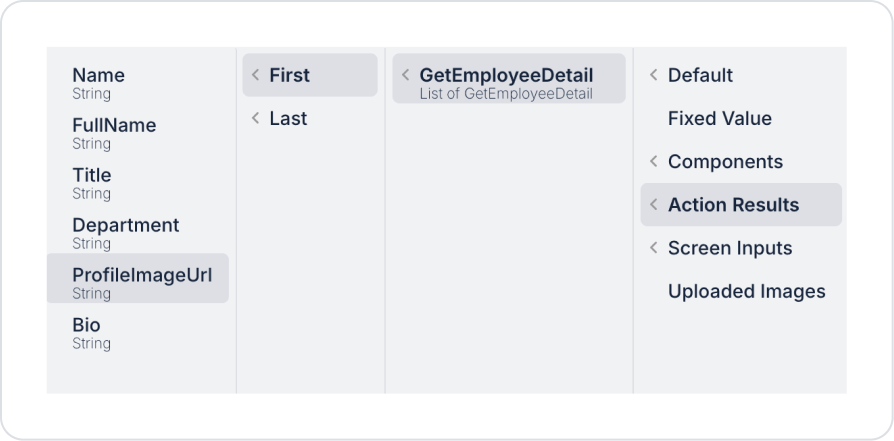Viewport: 894px width, 441px height.
Task: Click the chevron beside Action Results
Action: coord(654,204)
